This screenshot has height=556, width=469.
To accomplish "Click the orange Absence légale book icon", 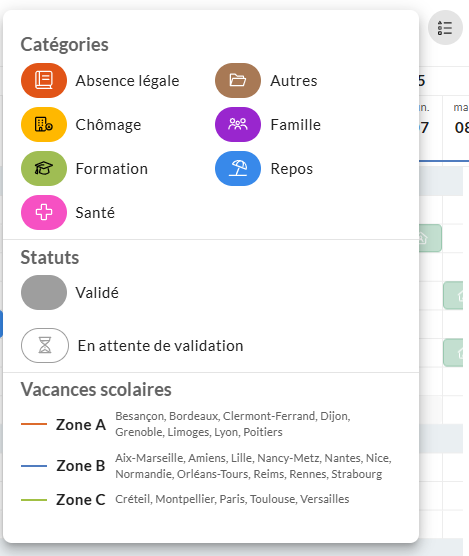I will click(44, 80).
